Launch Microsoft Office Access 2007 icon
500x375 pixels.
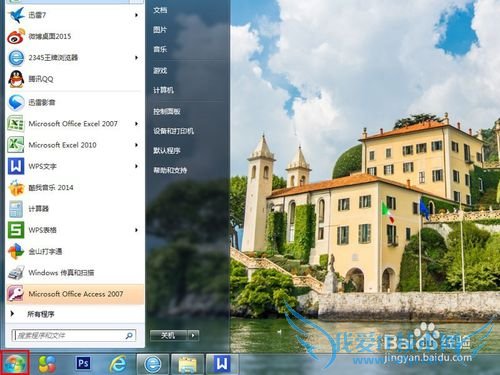(x=16, y=294)
